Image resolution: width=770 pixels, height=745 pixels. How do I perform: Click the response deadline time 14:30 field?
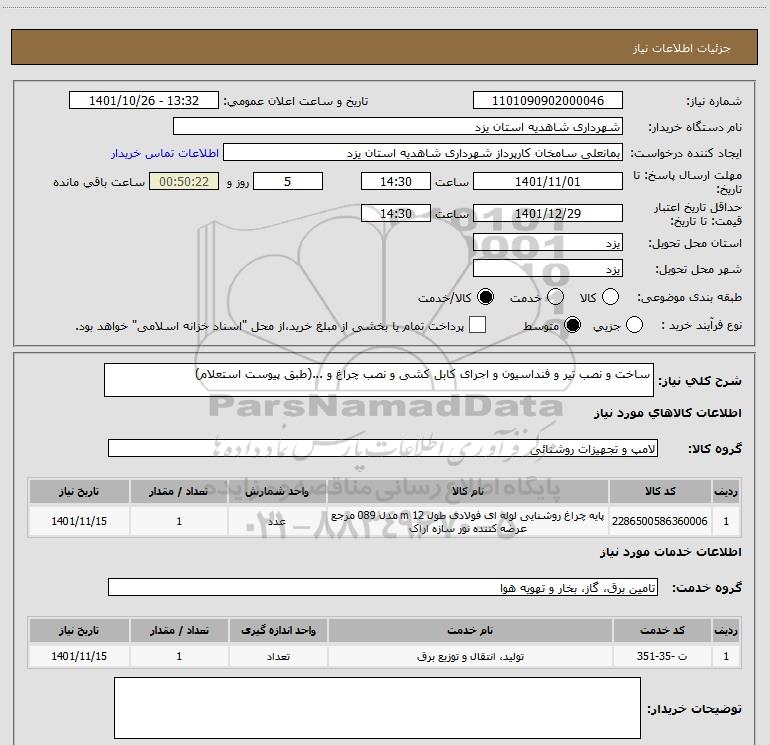(396, 181)
